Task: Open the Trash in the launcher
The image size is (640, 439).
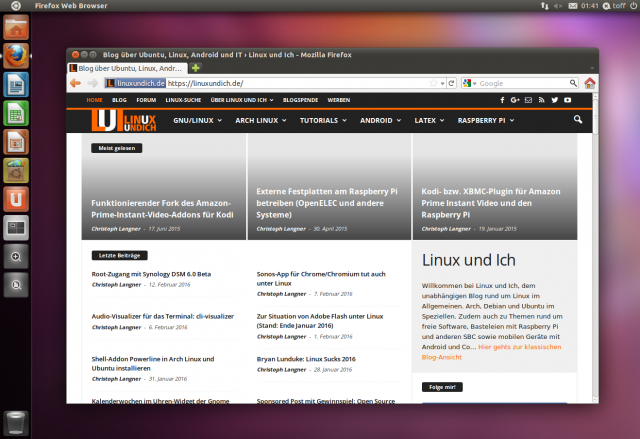Action: [15, 421]
